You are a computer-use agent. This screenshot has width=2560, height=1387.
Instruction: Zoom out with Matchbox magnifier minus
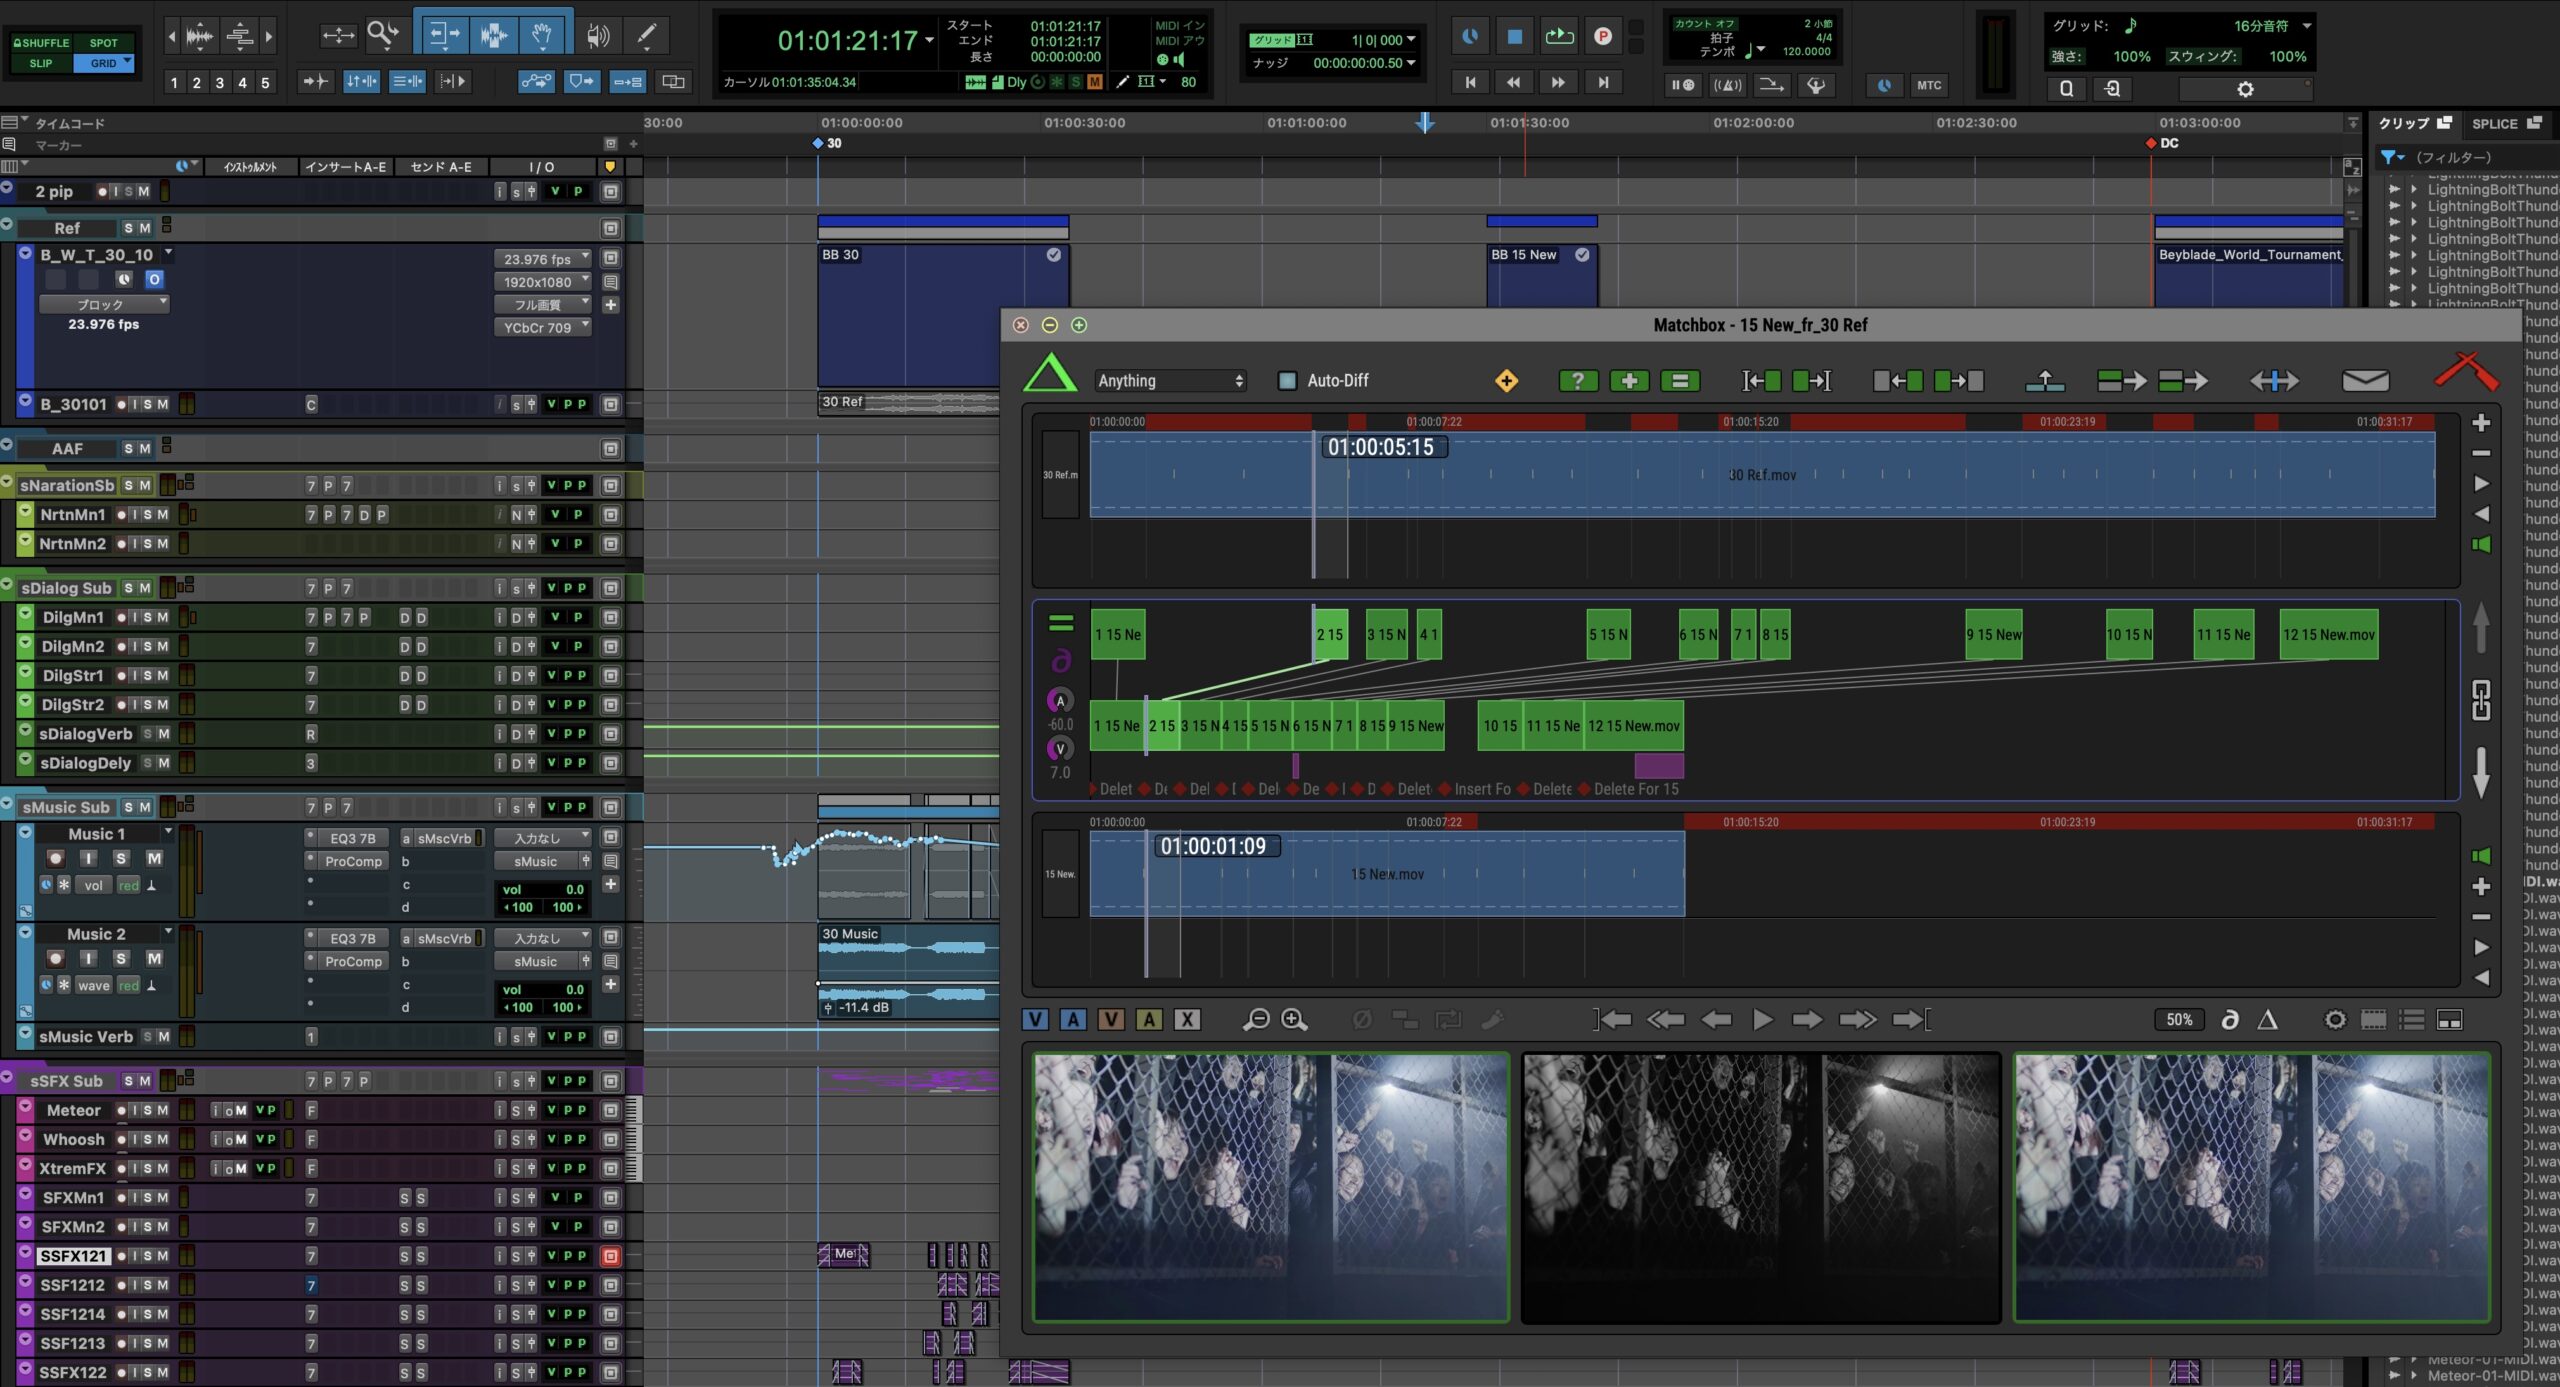tap(1255, 1020)
